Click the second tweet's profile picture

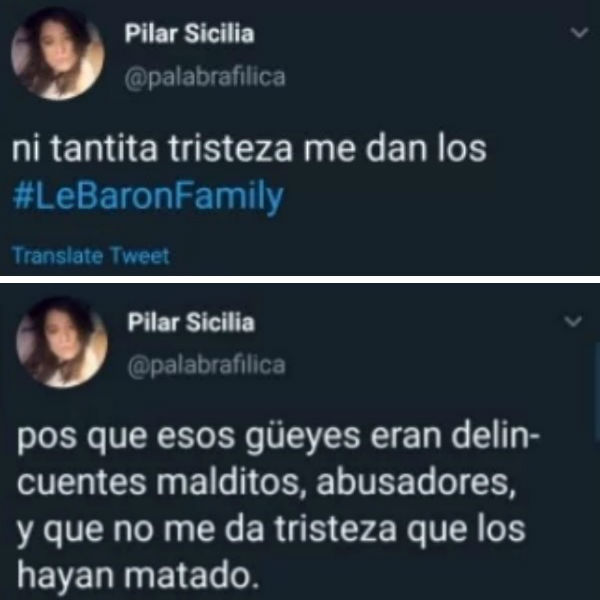[x=62, y=342]
